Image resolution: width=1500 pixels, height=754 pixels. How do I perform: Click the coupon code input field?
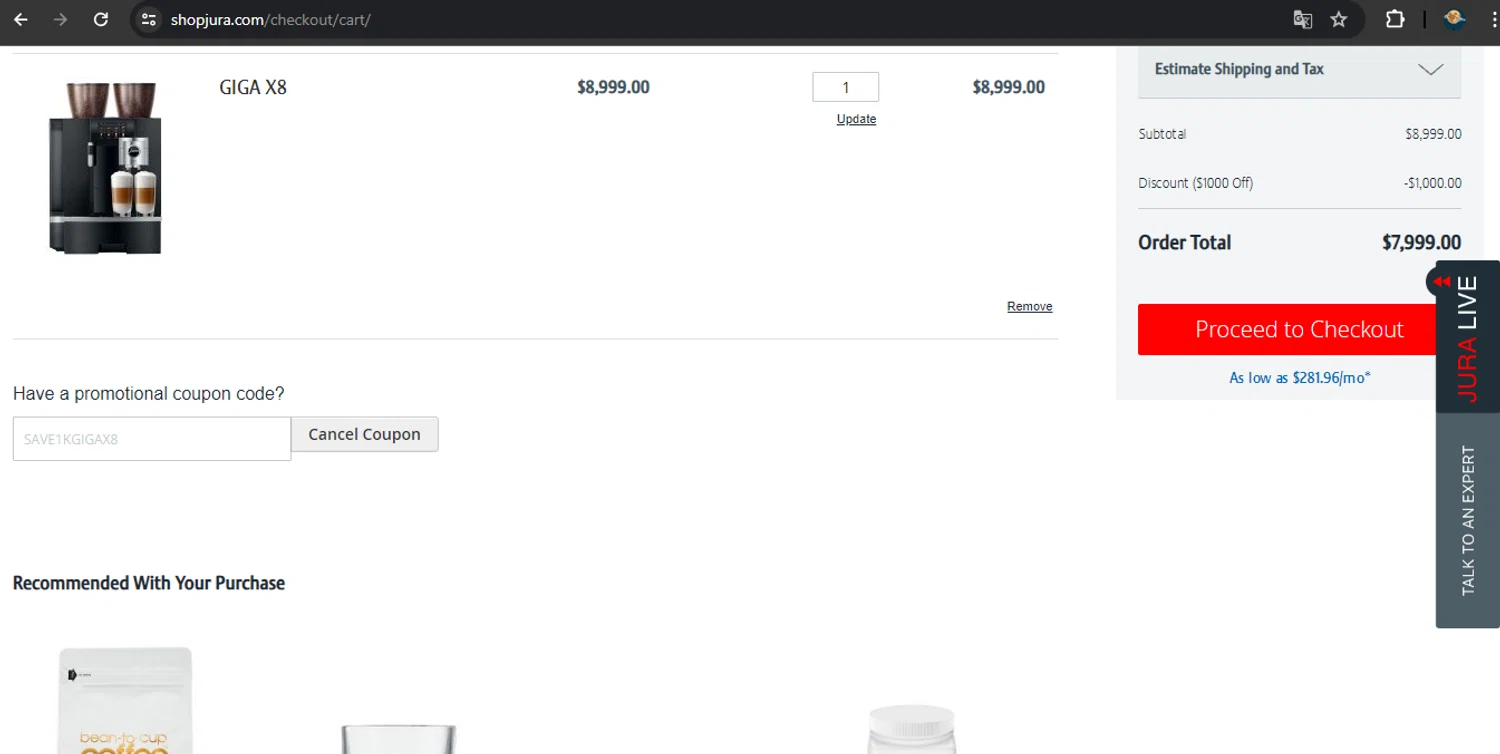[x=152, y=439]
